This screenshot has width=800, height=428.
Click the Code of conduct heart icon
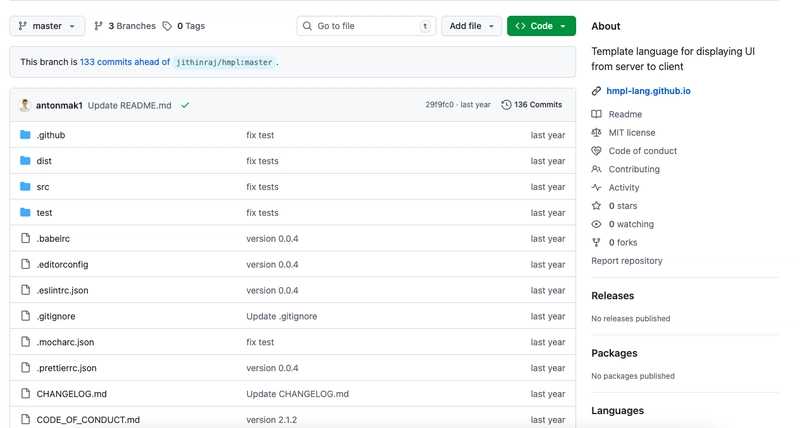(x=597, y=151)
